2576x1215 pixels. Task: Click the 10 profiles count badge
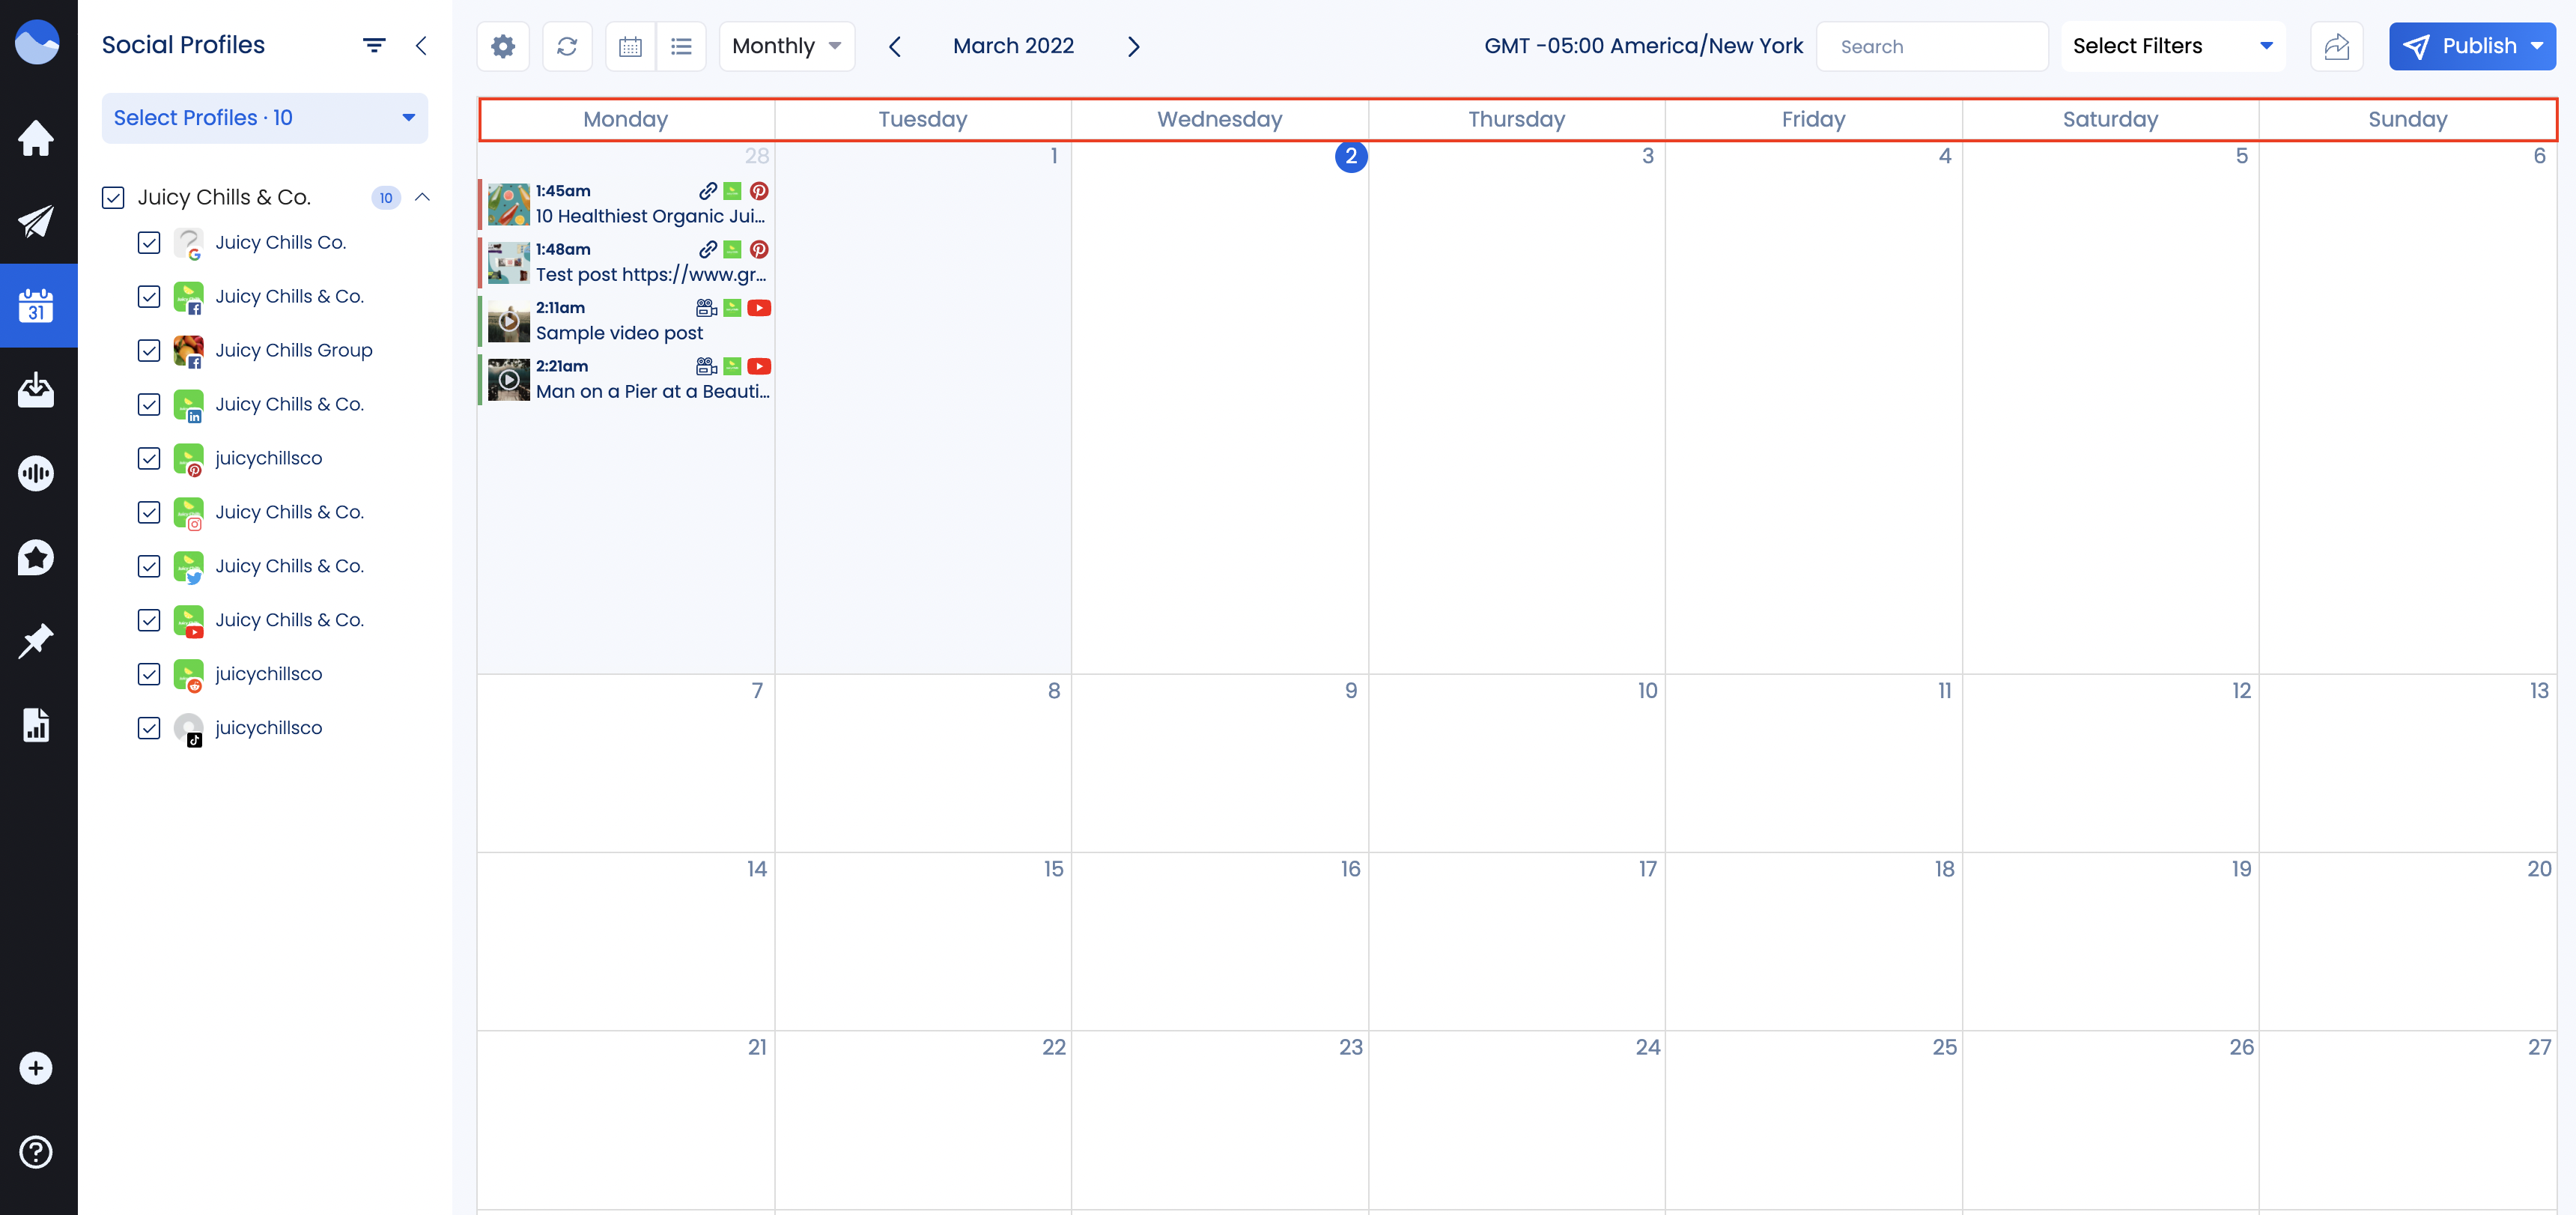[386, 198]
